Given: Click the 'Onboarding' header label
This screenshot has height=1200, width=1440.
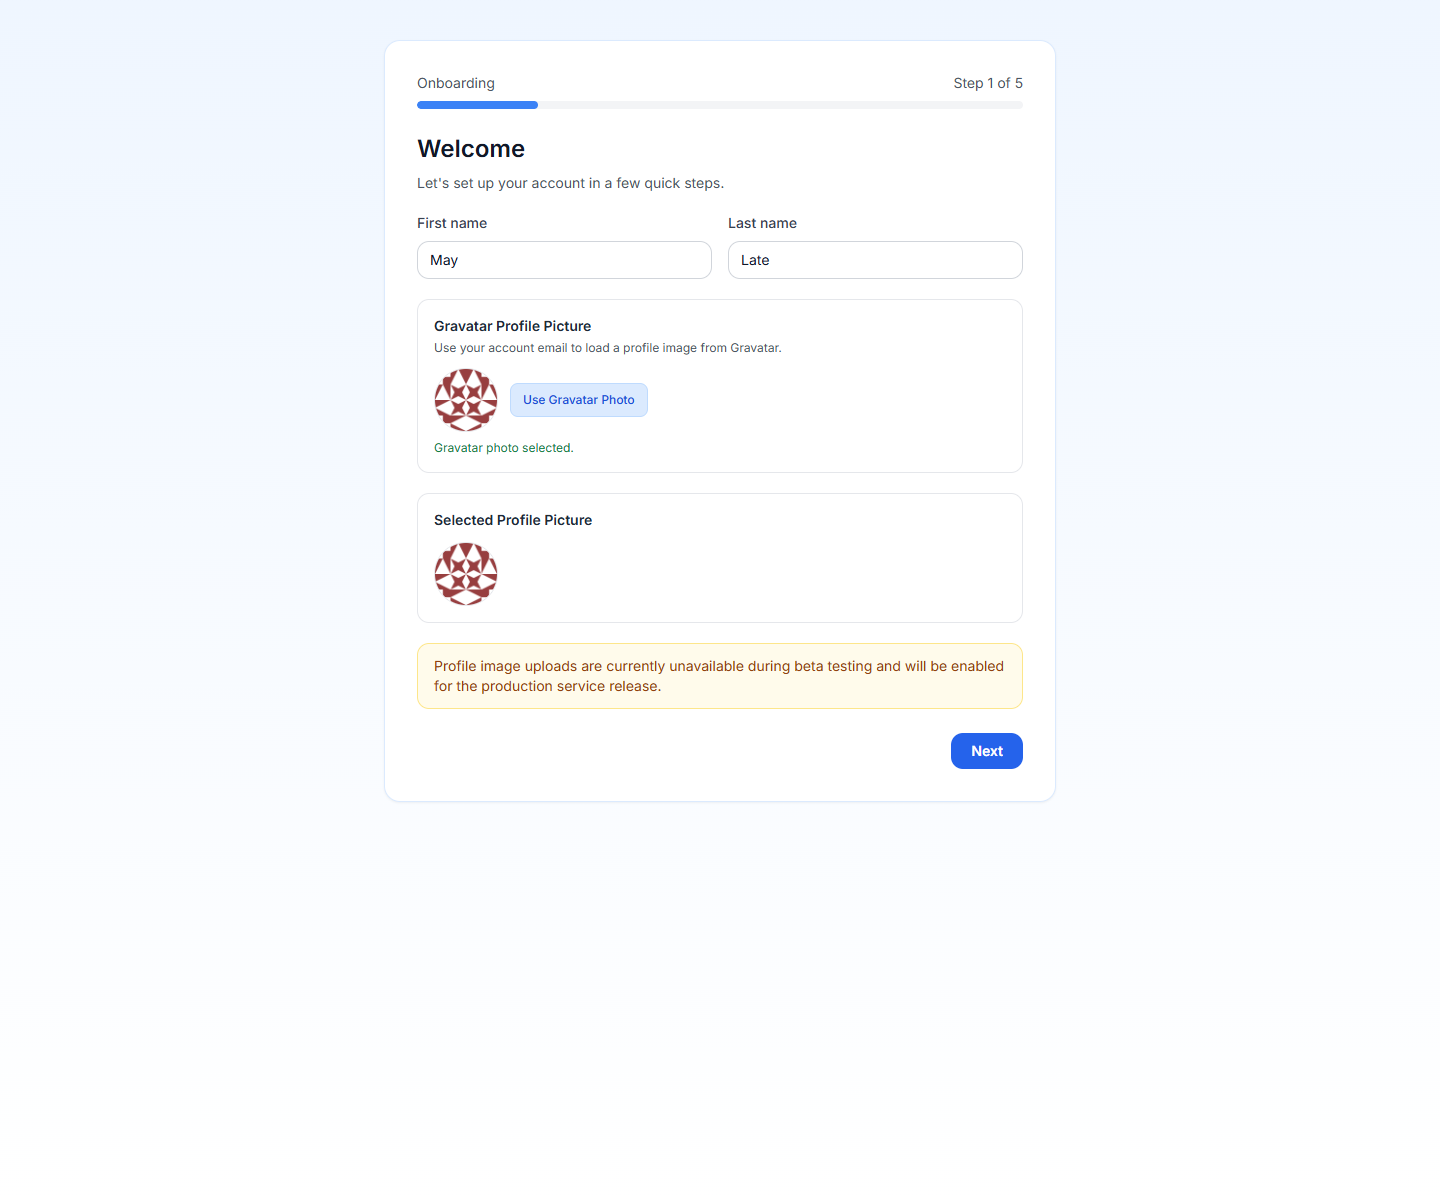Looking at the screenshot, I should click(455, 83).
